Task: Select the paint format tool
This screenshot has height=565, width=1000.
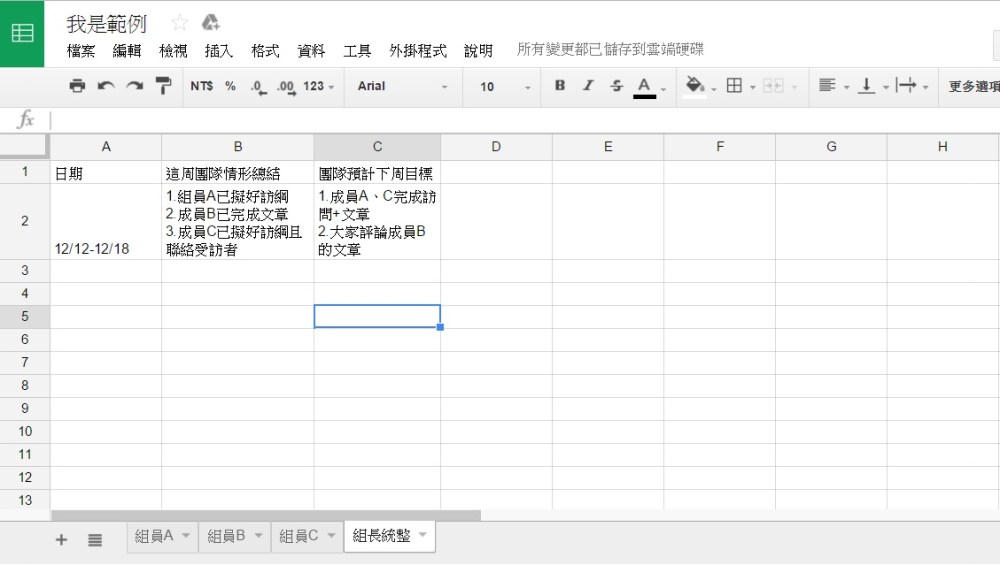Action: pyautogui.click(x=163, y=86)
